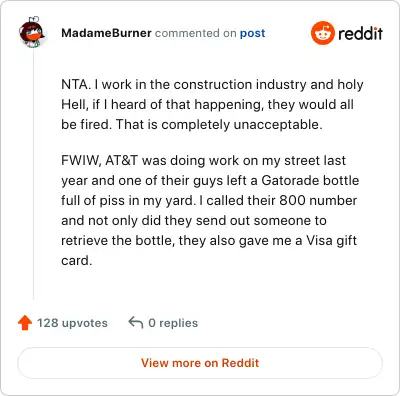The height and width of the screenshot is (396, 400).
Task: Click the paragraph starting with FWIW
Action: 210,211
